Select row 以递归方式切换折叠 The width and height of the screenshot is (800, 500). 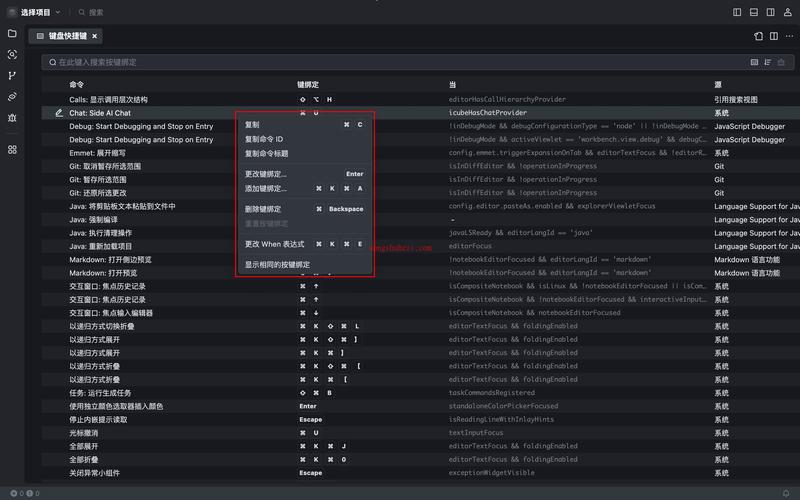420,326
